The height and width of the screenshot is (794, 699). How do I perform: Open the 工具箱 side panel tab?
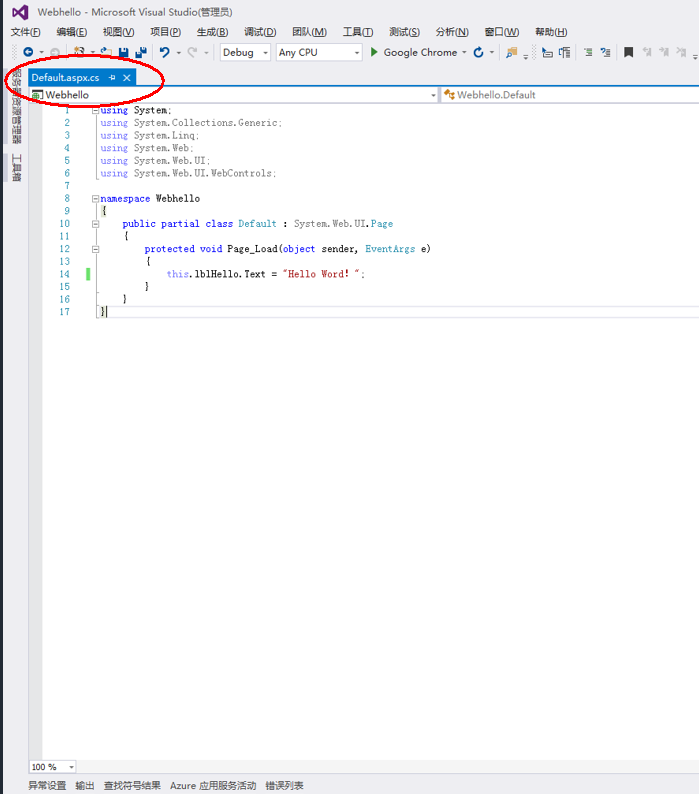pyautogui.click(x=16, y=167)
